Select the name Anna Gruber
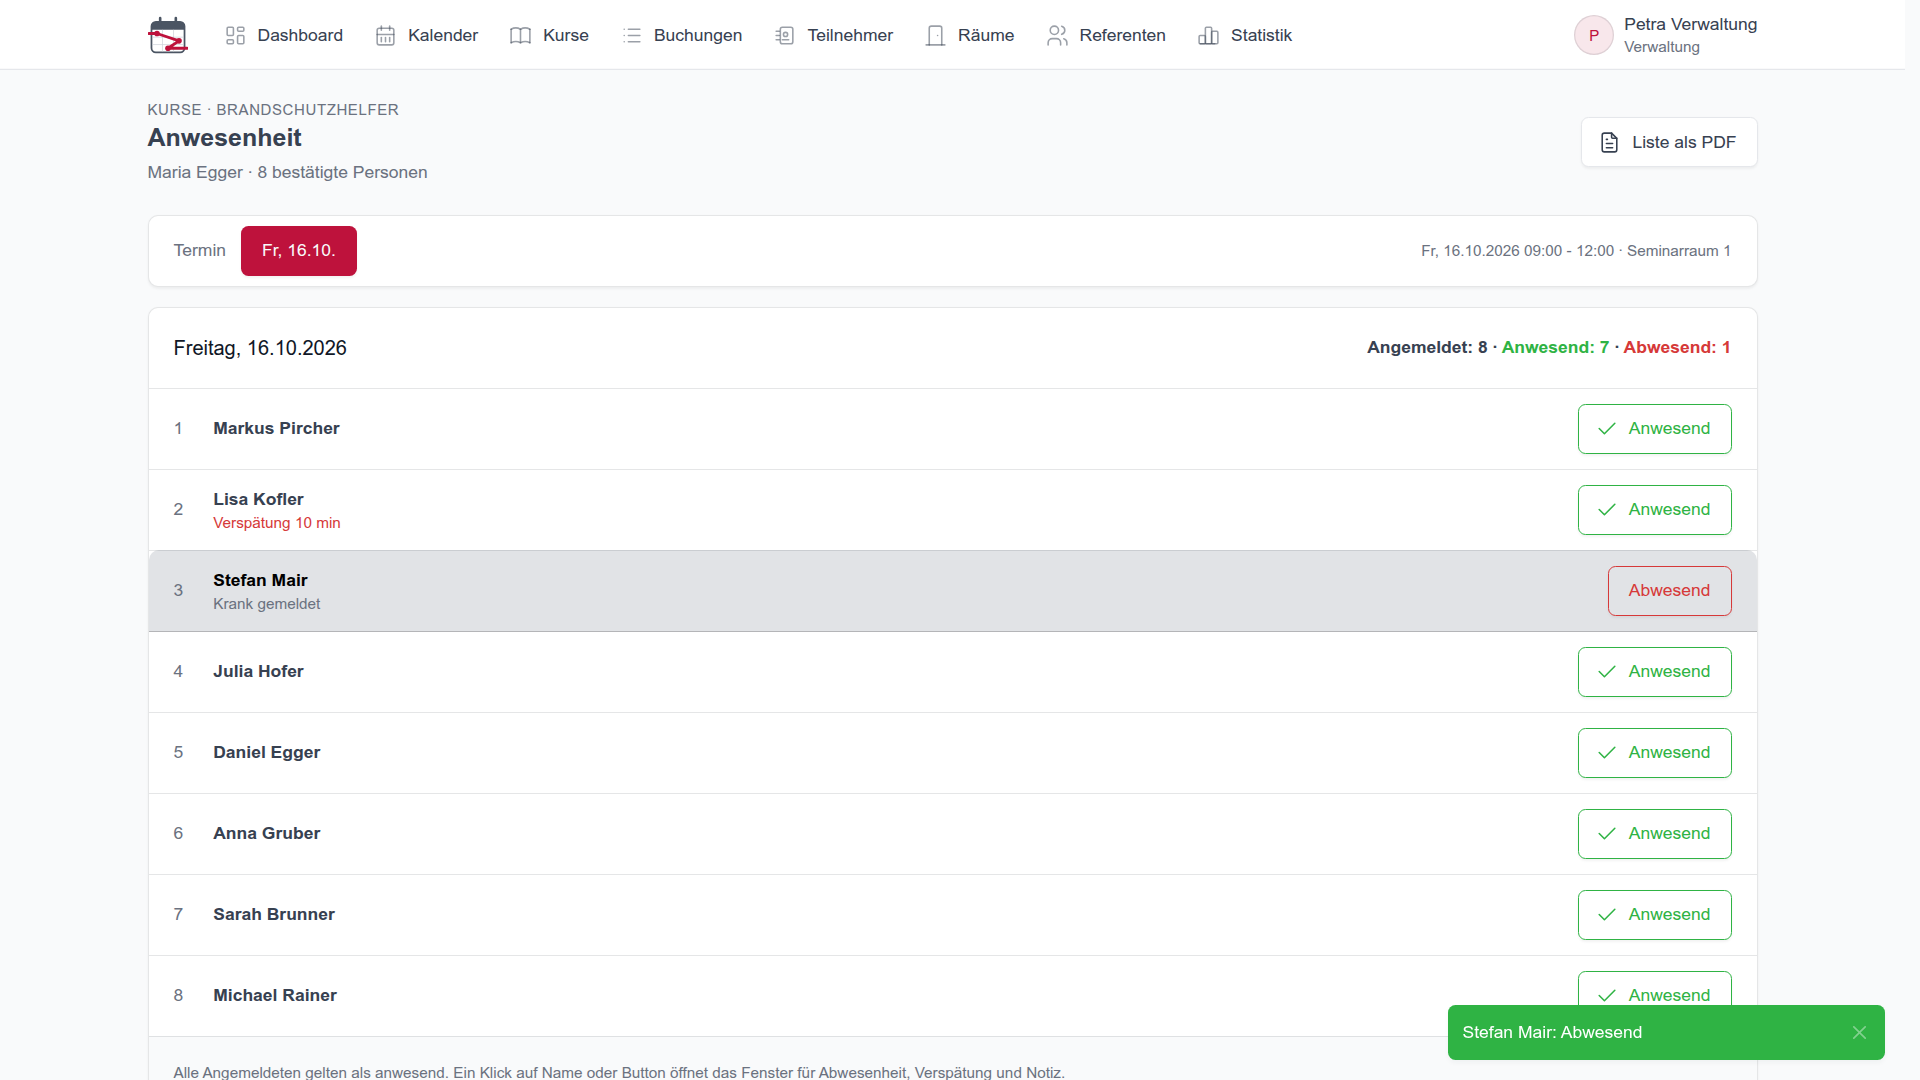This screenshot has width=1920, height=1080. click(x=266, y=833)
